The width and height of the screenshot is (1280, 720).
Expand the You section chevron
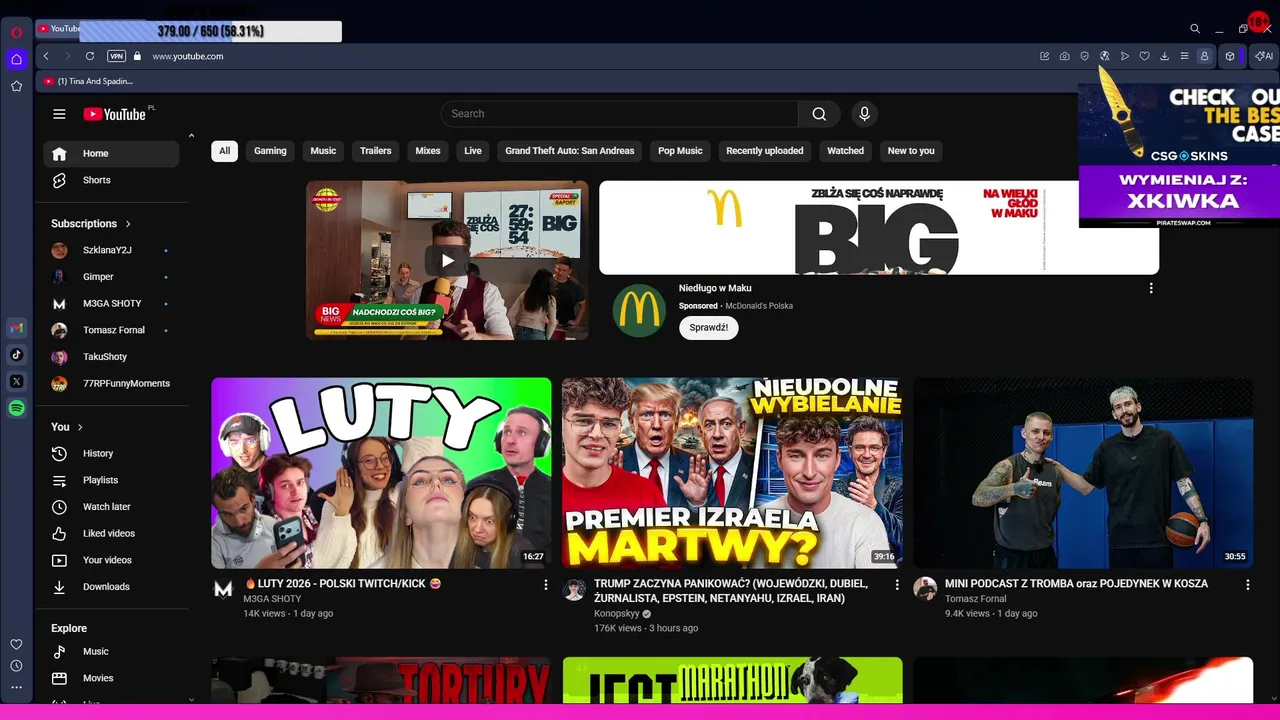point(80,427)
